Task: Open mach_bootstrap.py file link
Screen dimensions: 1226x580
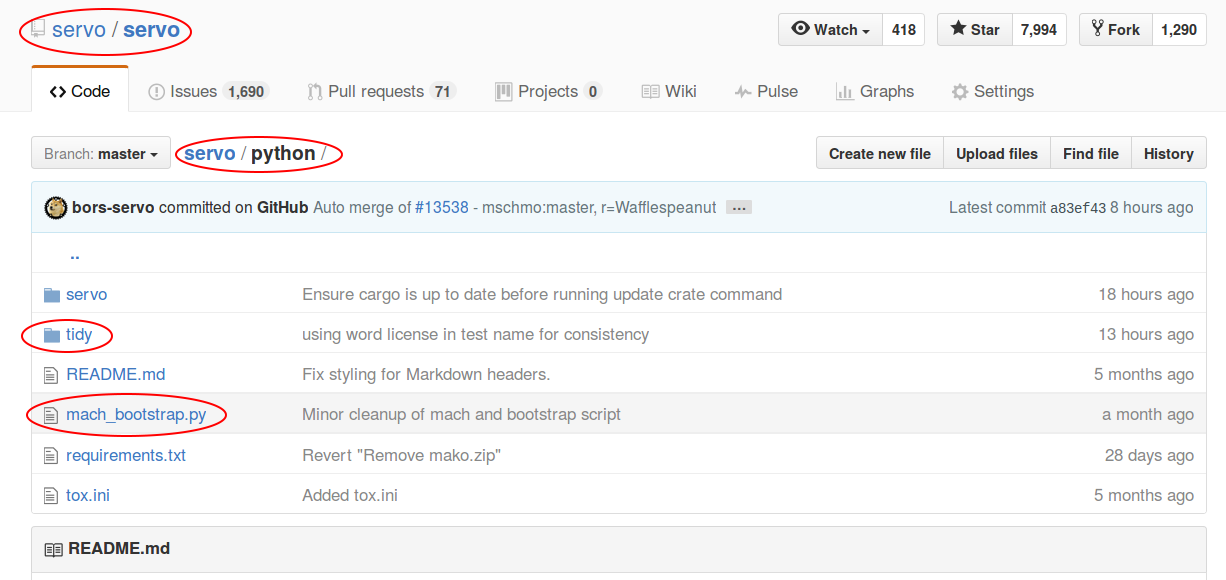Action: 136,415
